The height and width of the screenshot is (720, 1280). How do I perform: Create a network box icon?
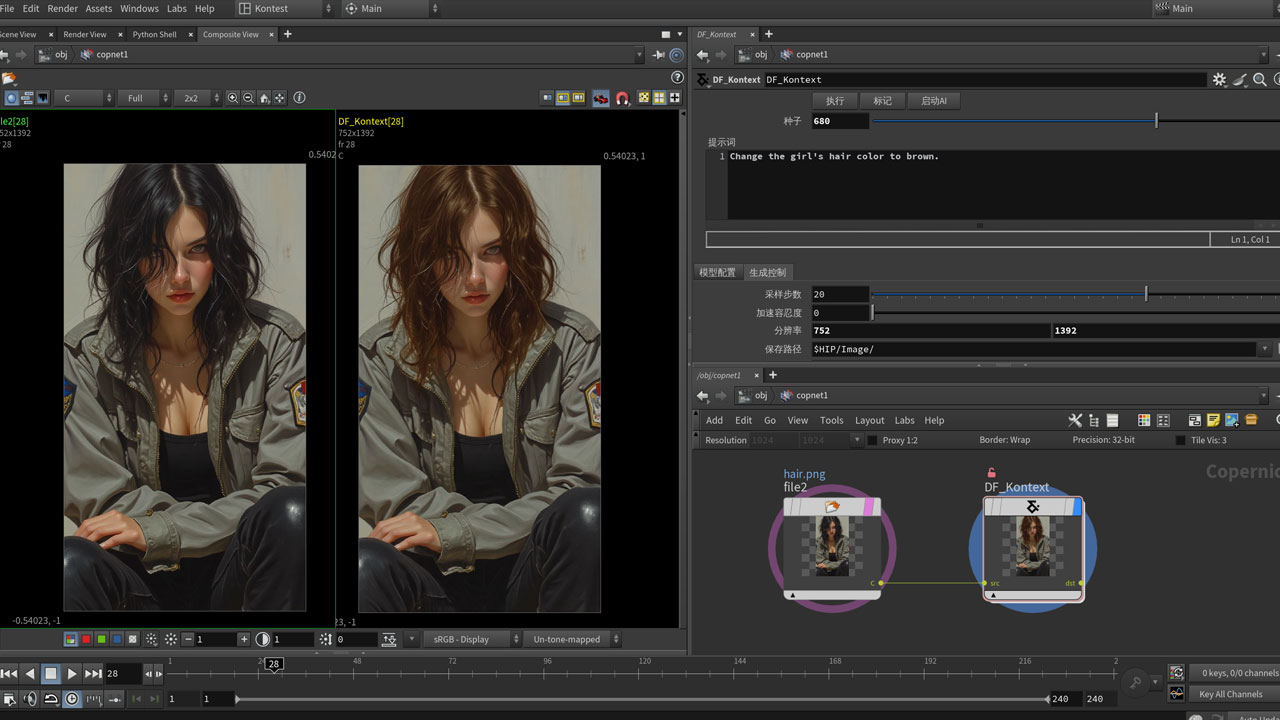coord(1194,420)
